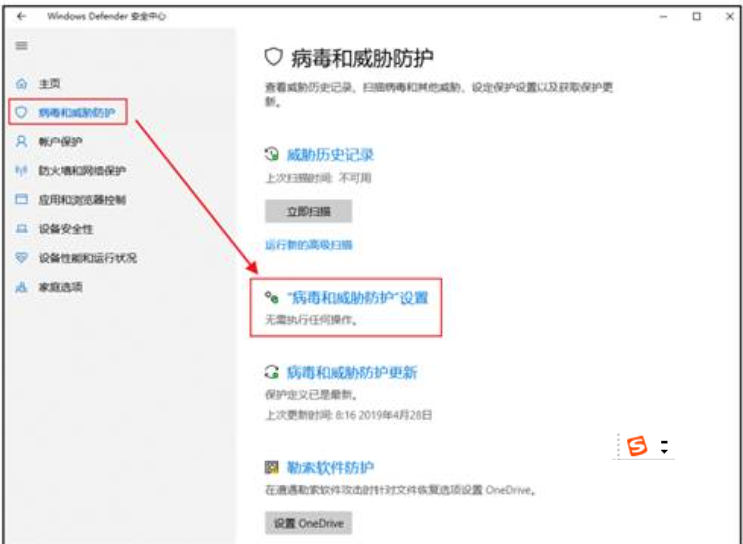Screen dimensions: 743x544
Task: Open 病毒和威胁防护更新 link
Action: point(352,372)
